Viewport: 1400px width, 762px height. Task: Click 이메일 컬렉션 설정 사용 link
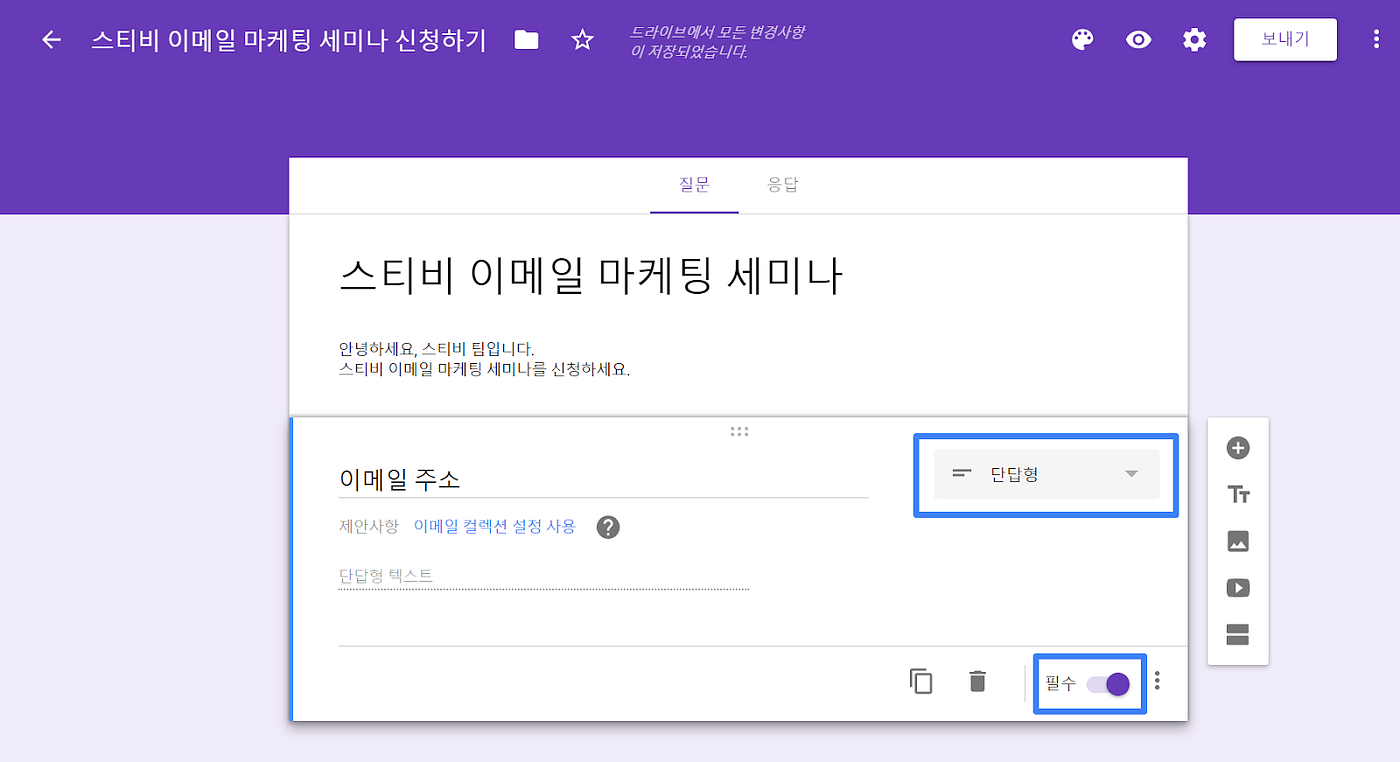click(x=495, y=527)
